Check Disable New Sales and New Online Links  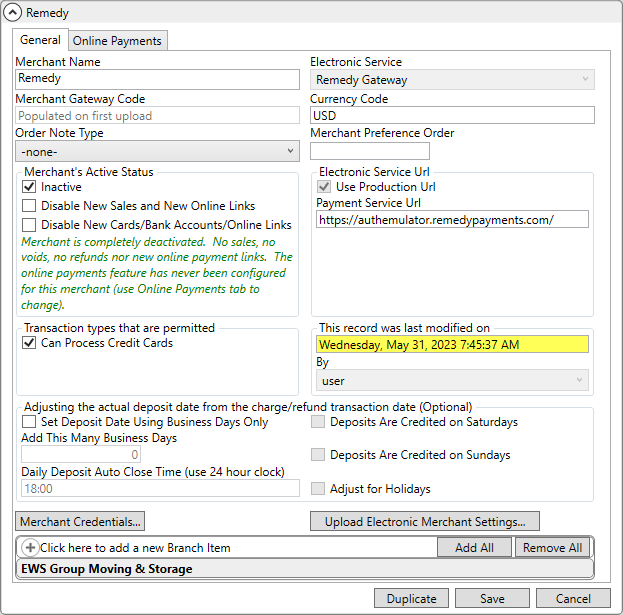29,206
